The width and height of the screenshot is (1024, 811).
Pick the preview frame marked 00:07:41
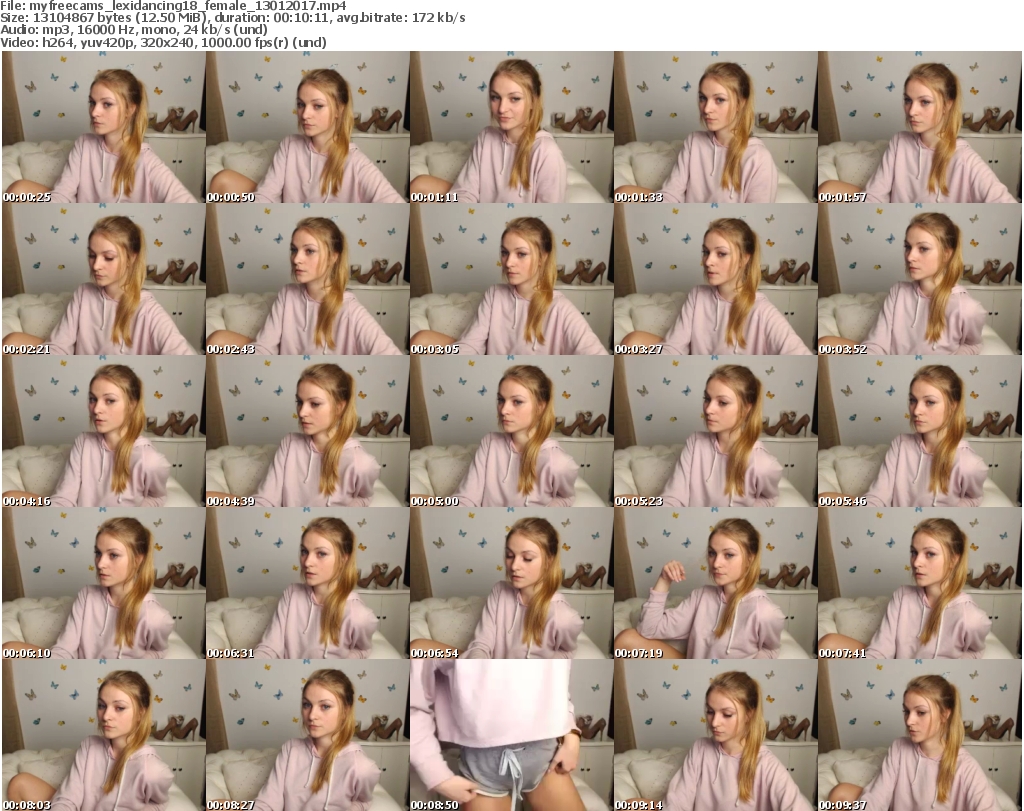pyautogui.click(x=920, y=583)
